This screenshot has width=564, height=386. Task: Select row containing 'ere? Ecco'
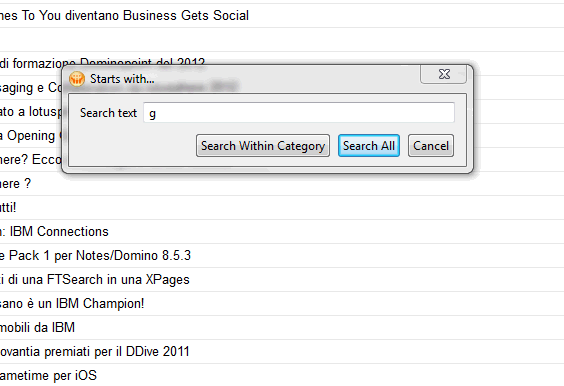[31, 159]
